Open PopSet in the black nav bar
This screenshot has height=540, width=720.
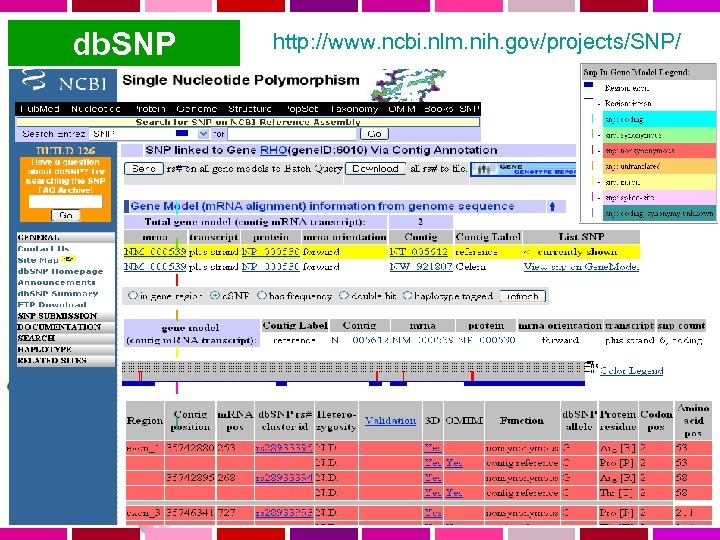[x=302, y=109]
